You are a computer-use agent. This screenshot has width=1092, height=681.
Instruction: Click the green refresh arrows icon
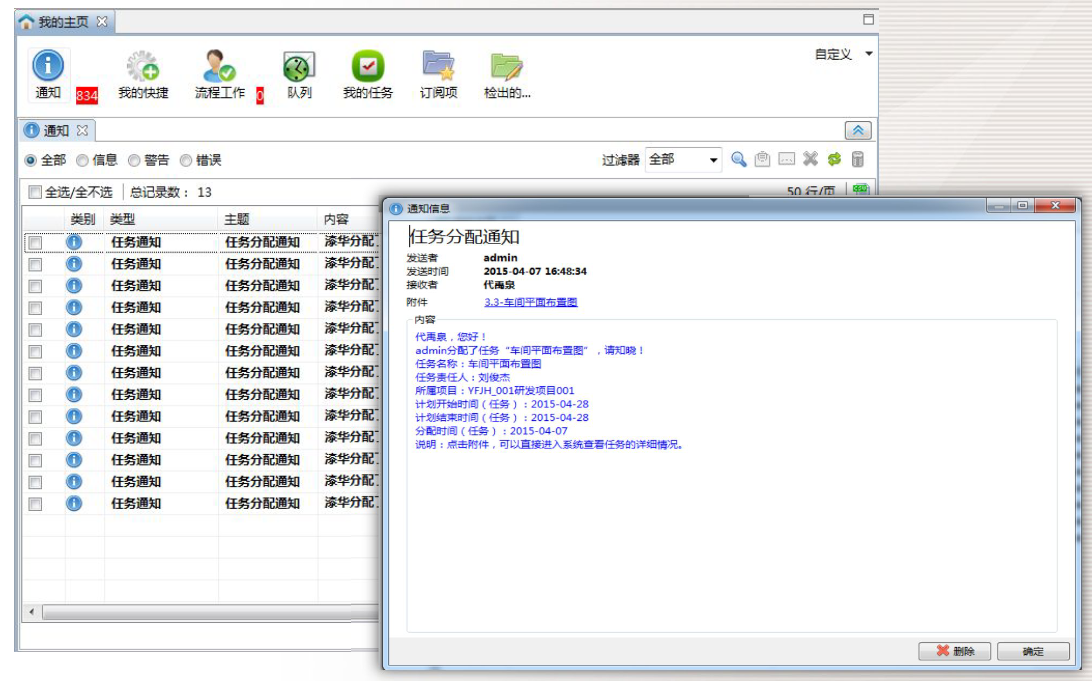click(834, 159)
